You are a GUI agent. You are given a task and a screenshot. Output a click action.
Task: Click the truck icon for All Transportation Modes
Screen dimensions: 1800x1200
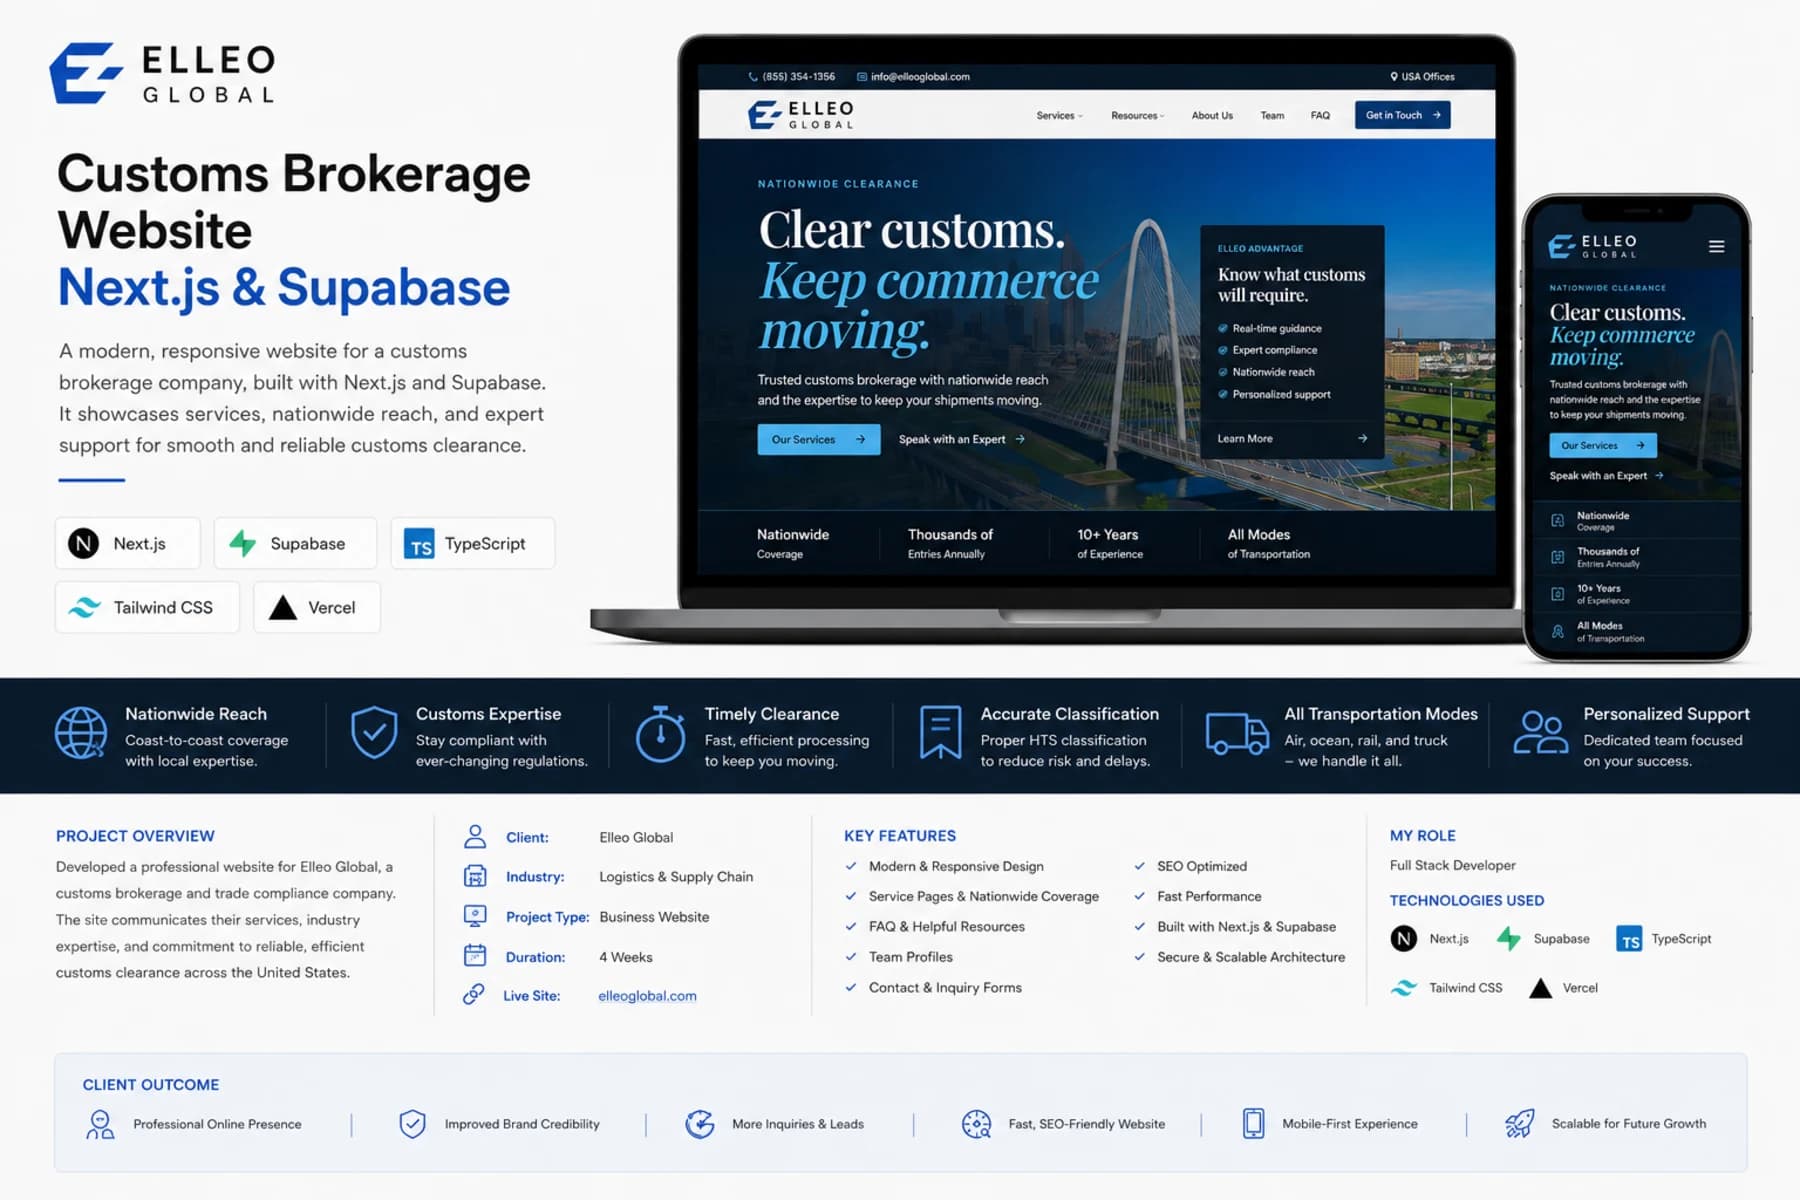coord(1237,733)
